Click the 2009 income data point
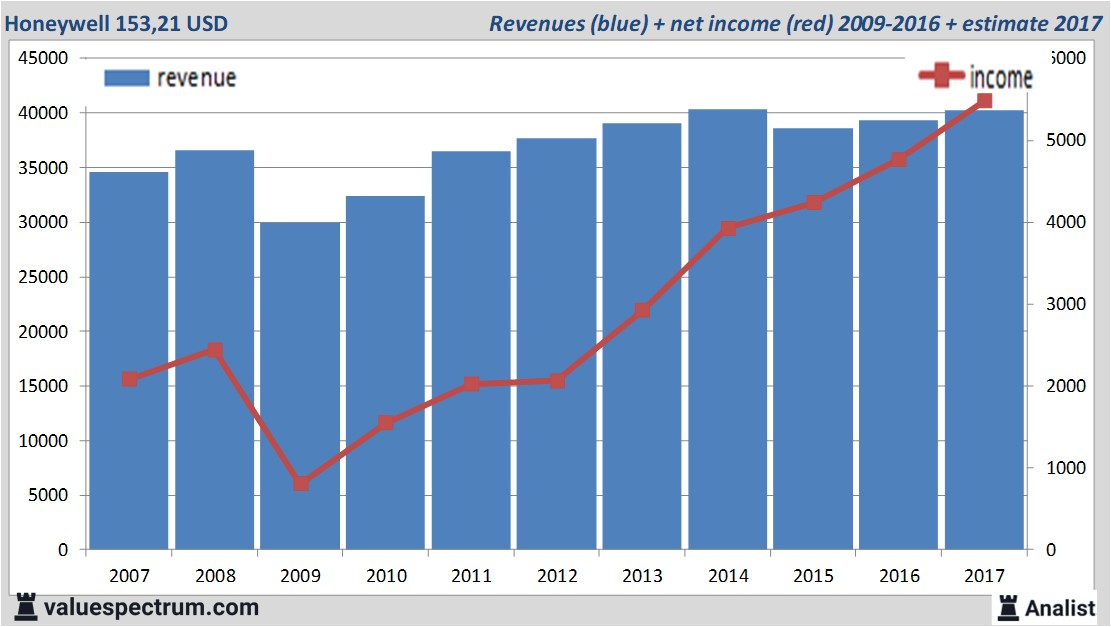Image resolution: width=1111 pixels, height=627 pixels. [x=300, y=483]
